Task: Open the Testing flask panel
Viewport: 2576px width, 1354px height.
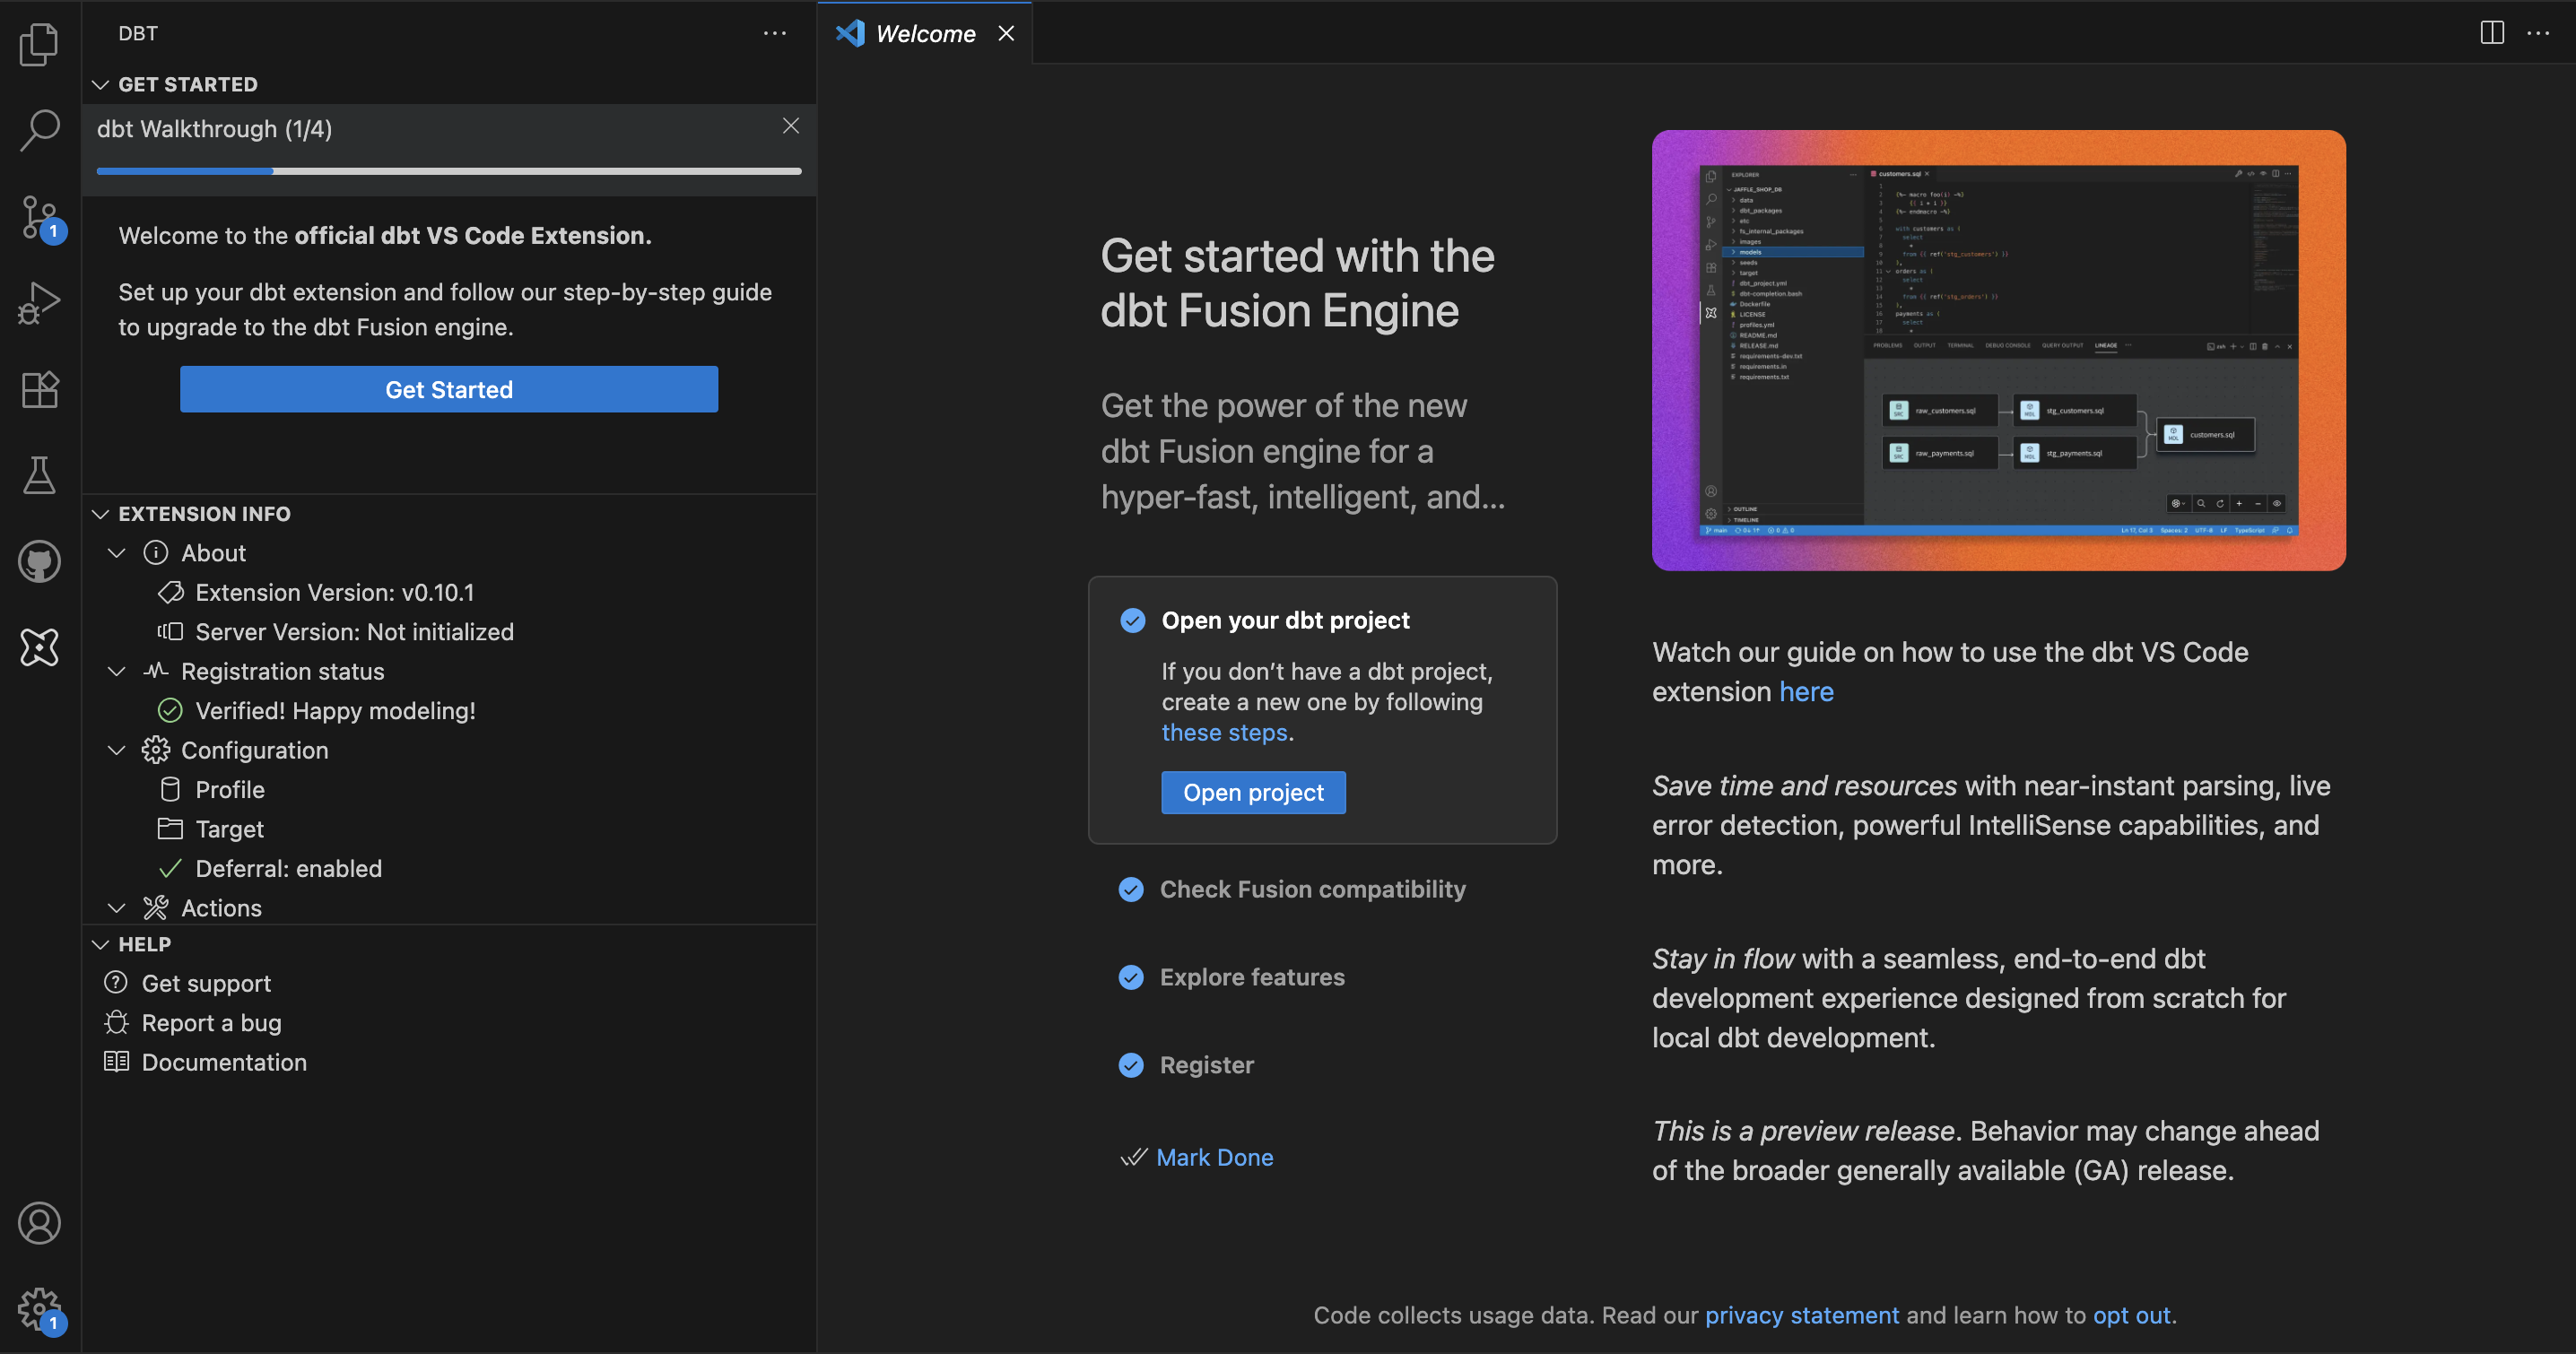Action: tap(39, 474)
